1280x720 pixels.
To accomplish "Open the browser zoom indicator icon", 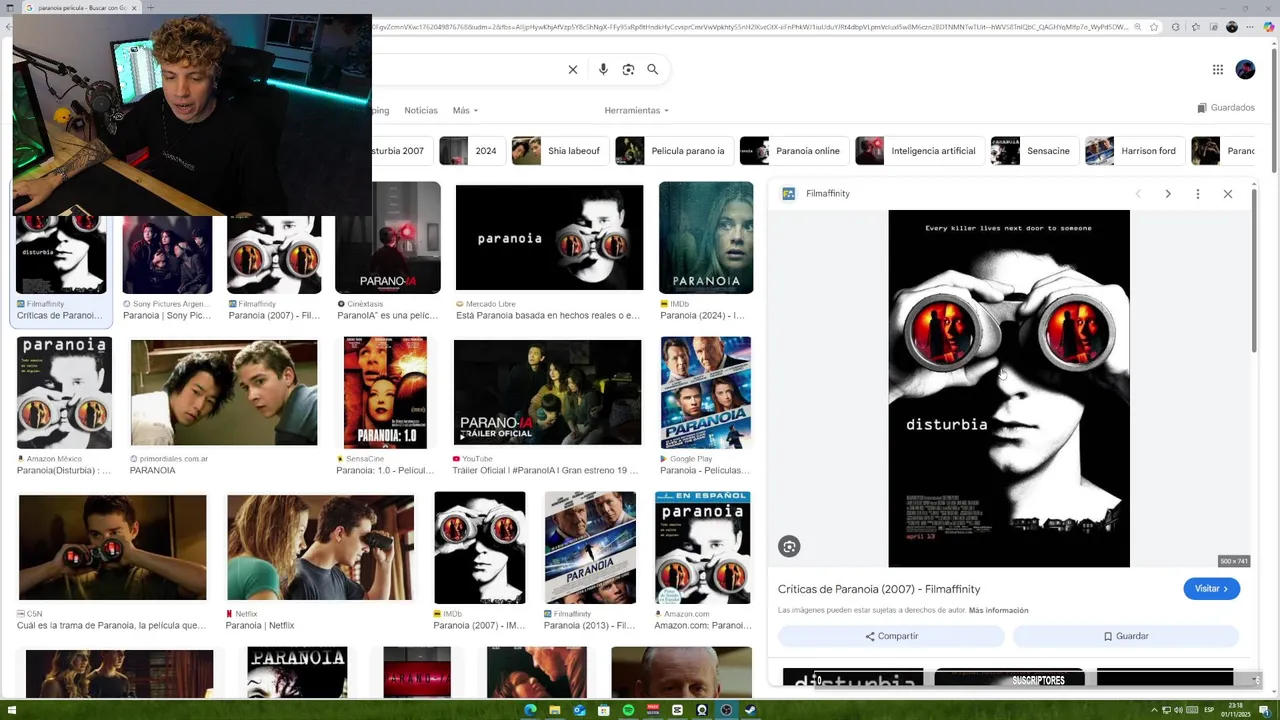I will pyautogui.click(x=1138, y=27).
